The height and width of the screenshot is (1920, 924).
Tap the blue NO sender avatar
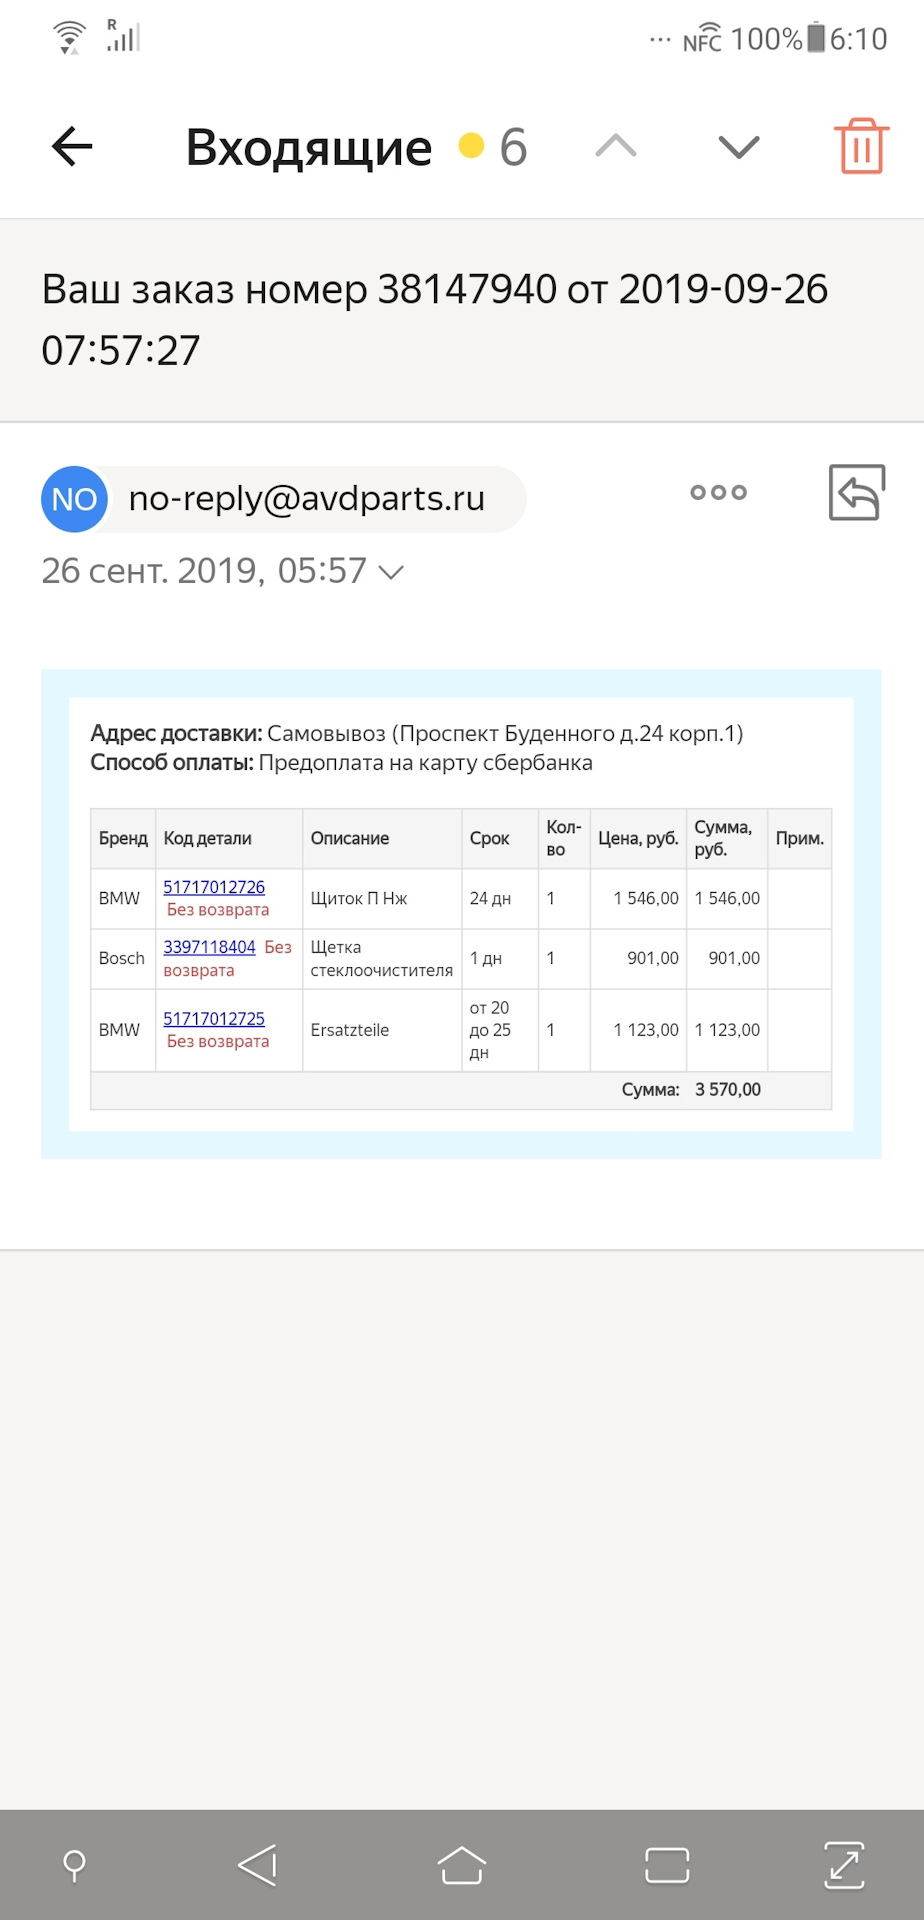(x=74, y=499)
